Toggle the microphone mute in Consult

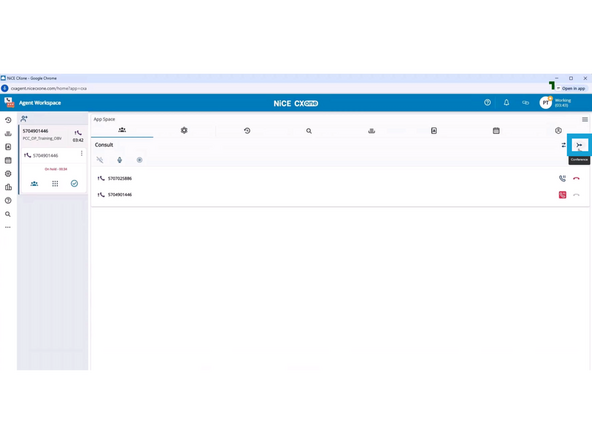(120, 160)
